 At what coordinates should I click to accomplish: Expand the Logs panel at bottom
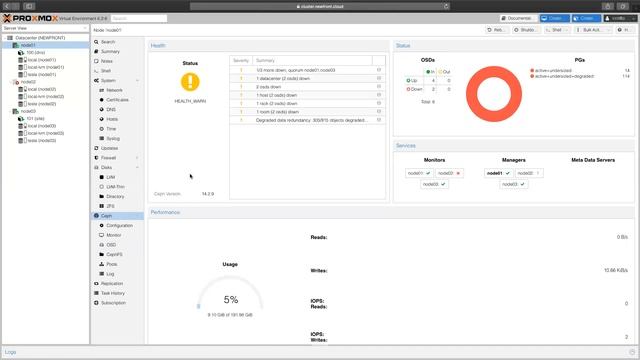tap(632, 352)
